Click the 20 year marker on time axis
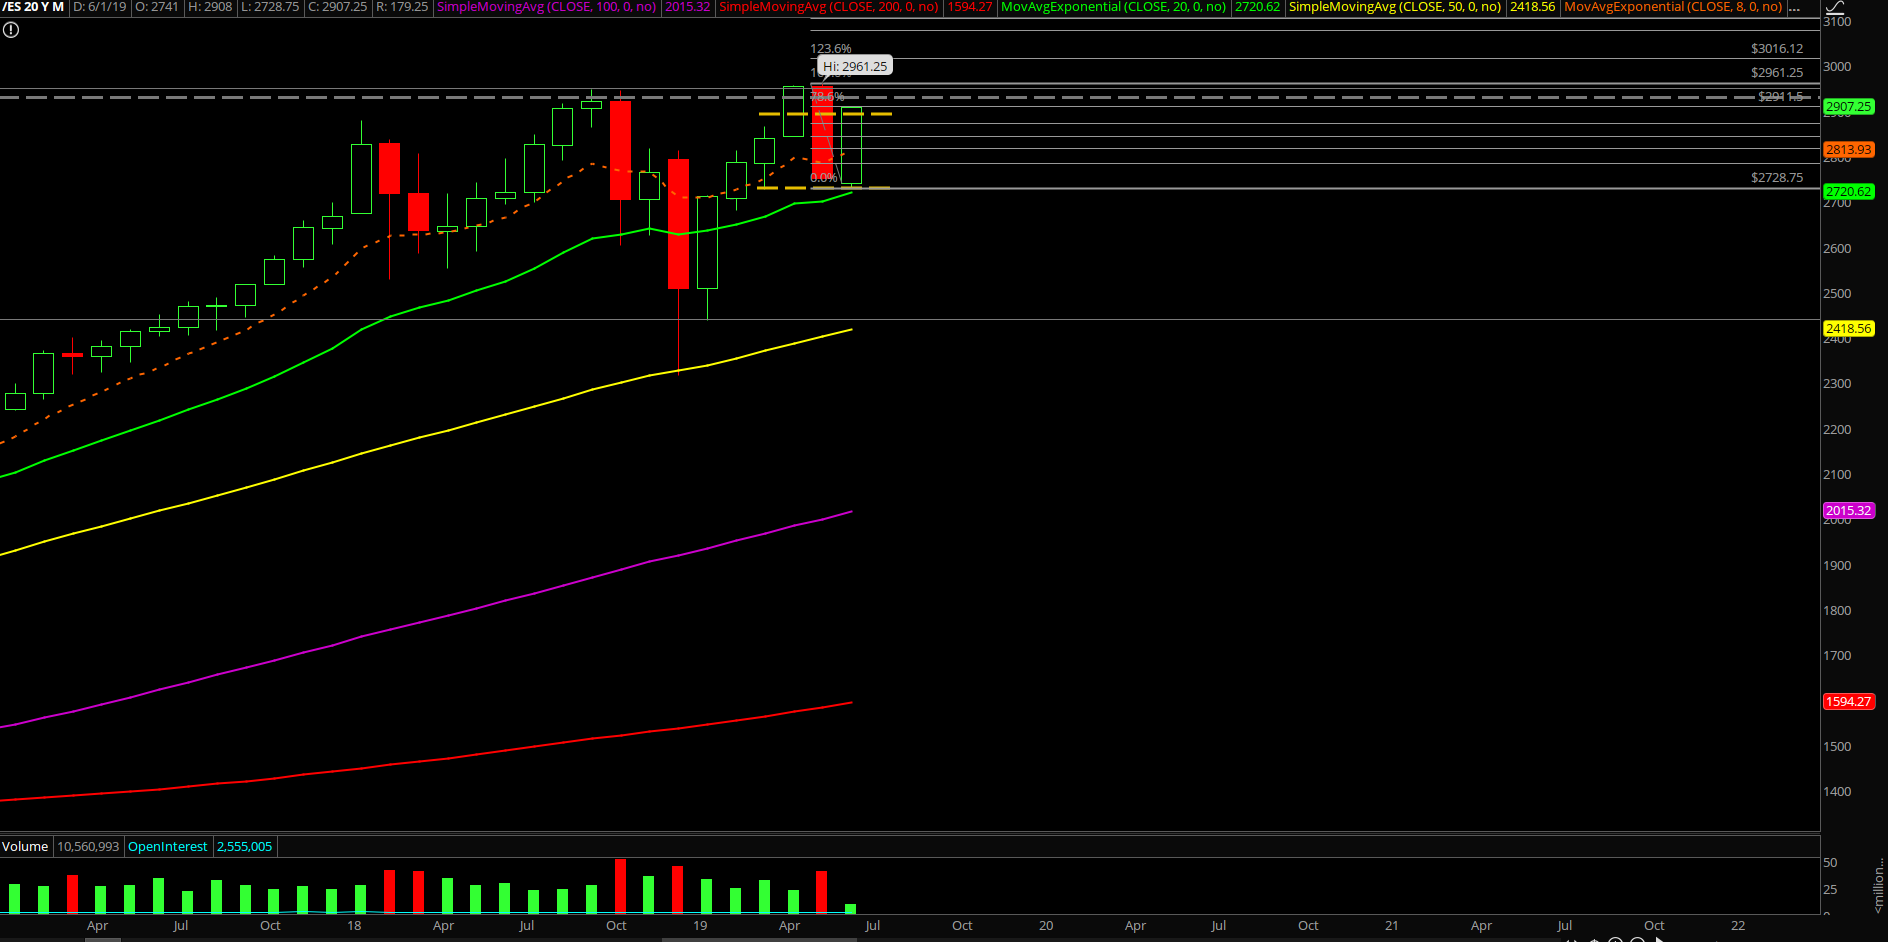1888x942 pixels. (1046, 925)
